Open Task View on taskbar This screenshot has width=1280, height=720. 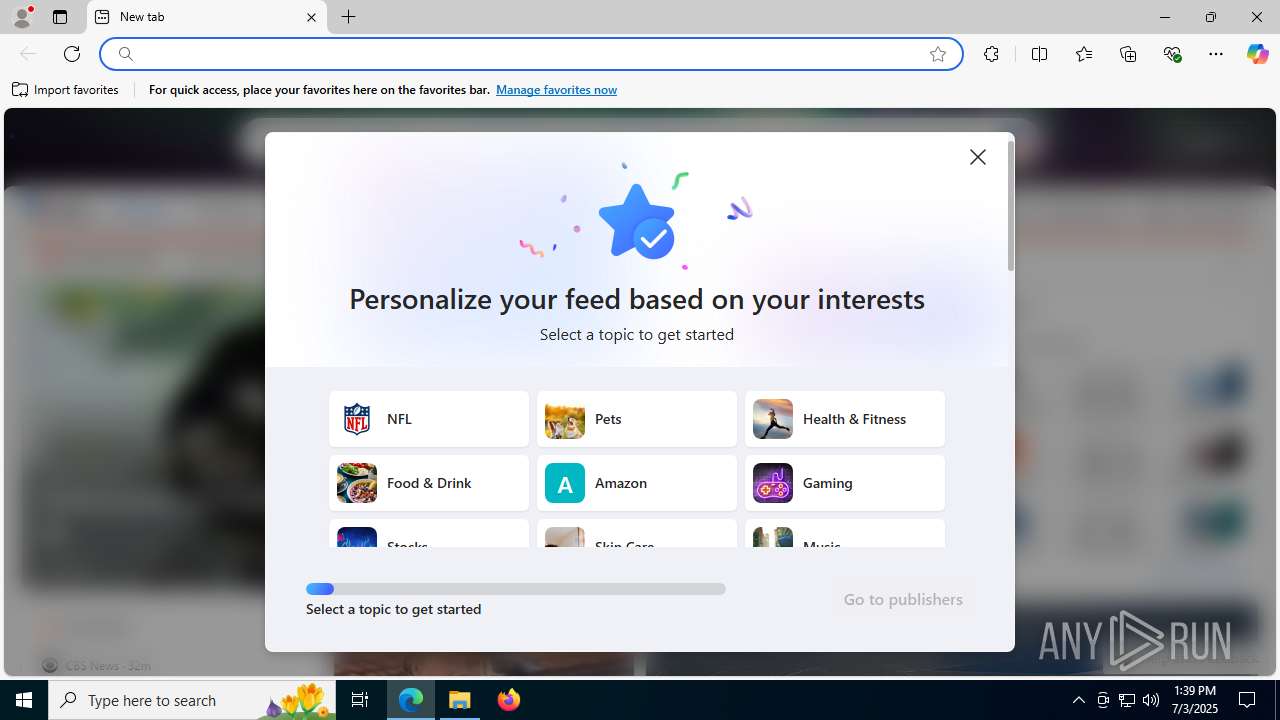click(x=360, y=700)
